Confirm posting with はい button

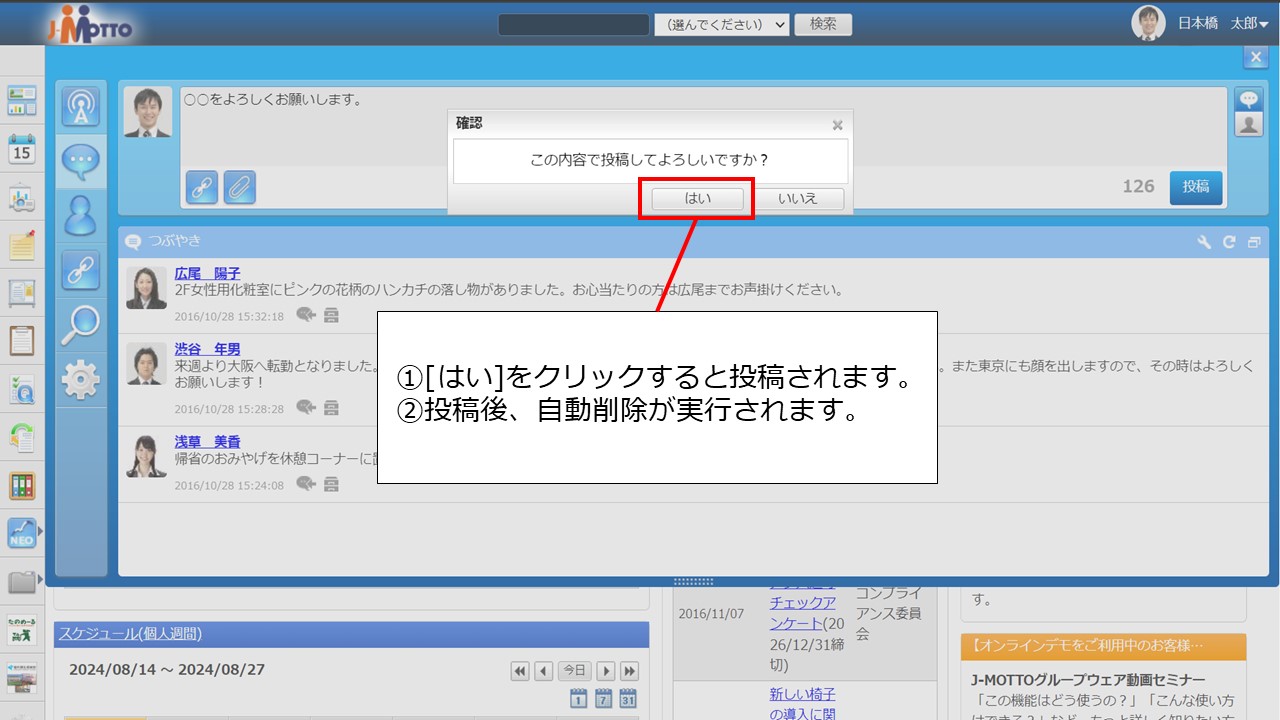click(697, 198)
